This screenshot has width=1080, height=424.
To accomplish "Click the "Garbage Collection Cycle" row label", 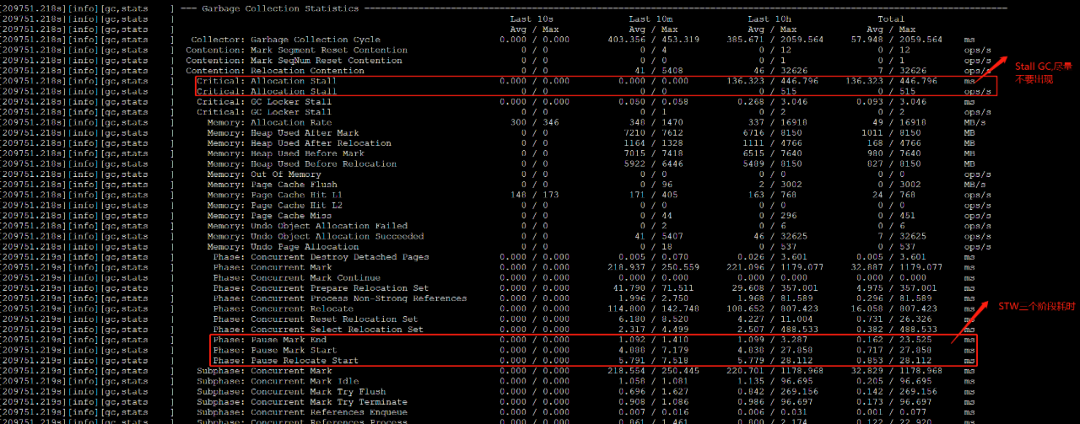I will coord(315,40).
